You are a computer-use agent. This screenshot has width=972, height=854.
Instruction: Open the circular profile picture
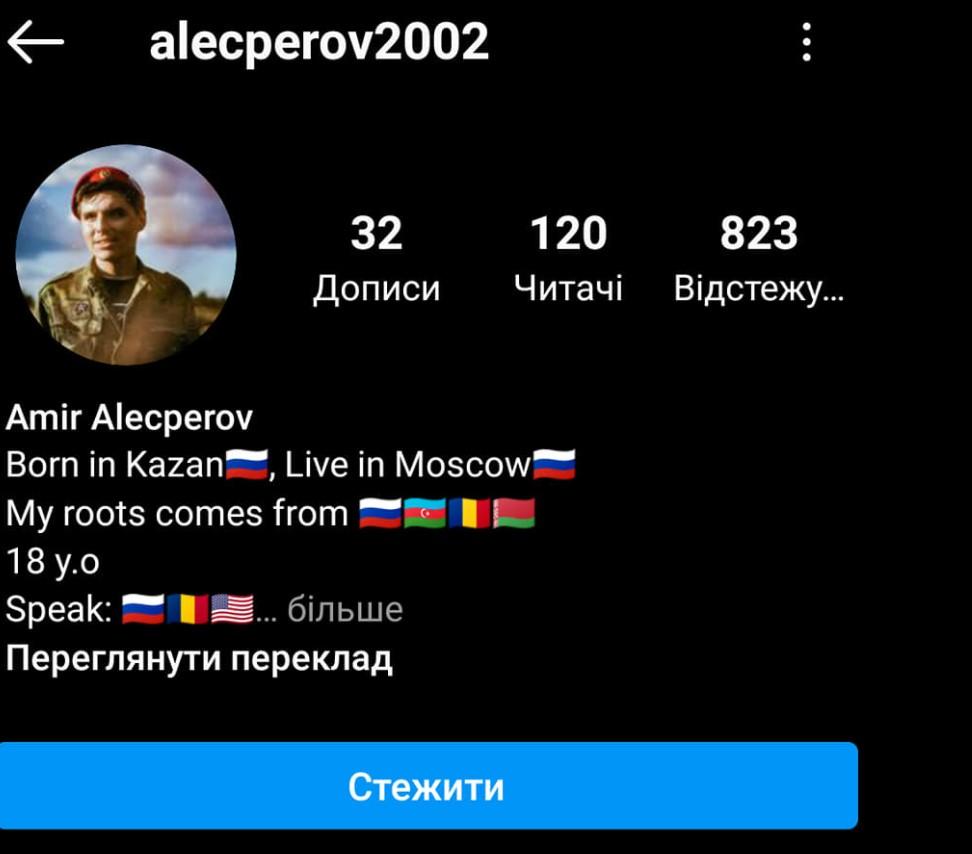126,255
